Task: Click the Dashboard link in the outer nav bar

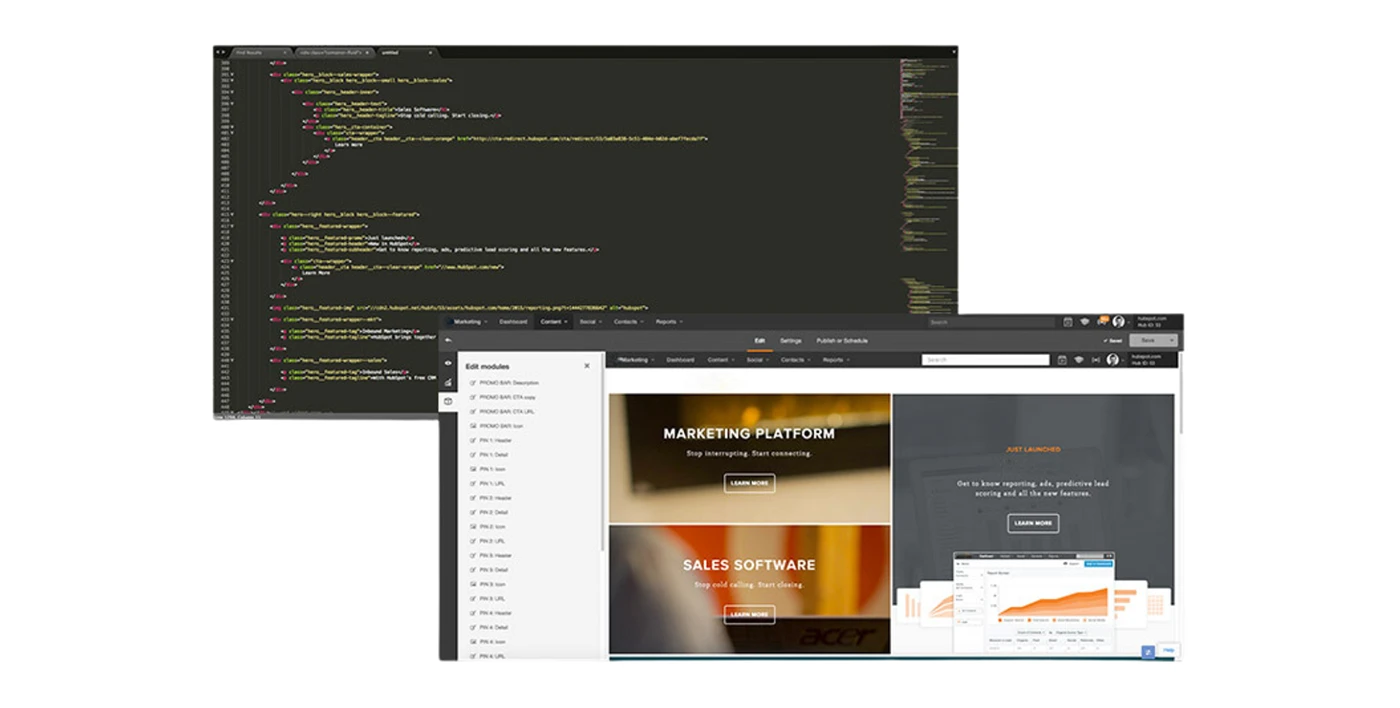Action: pos(513,322)
